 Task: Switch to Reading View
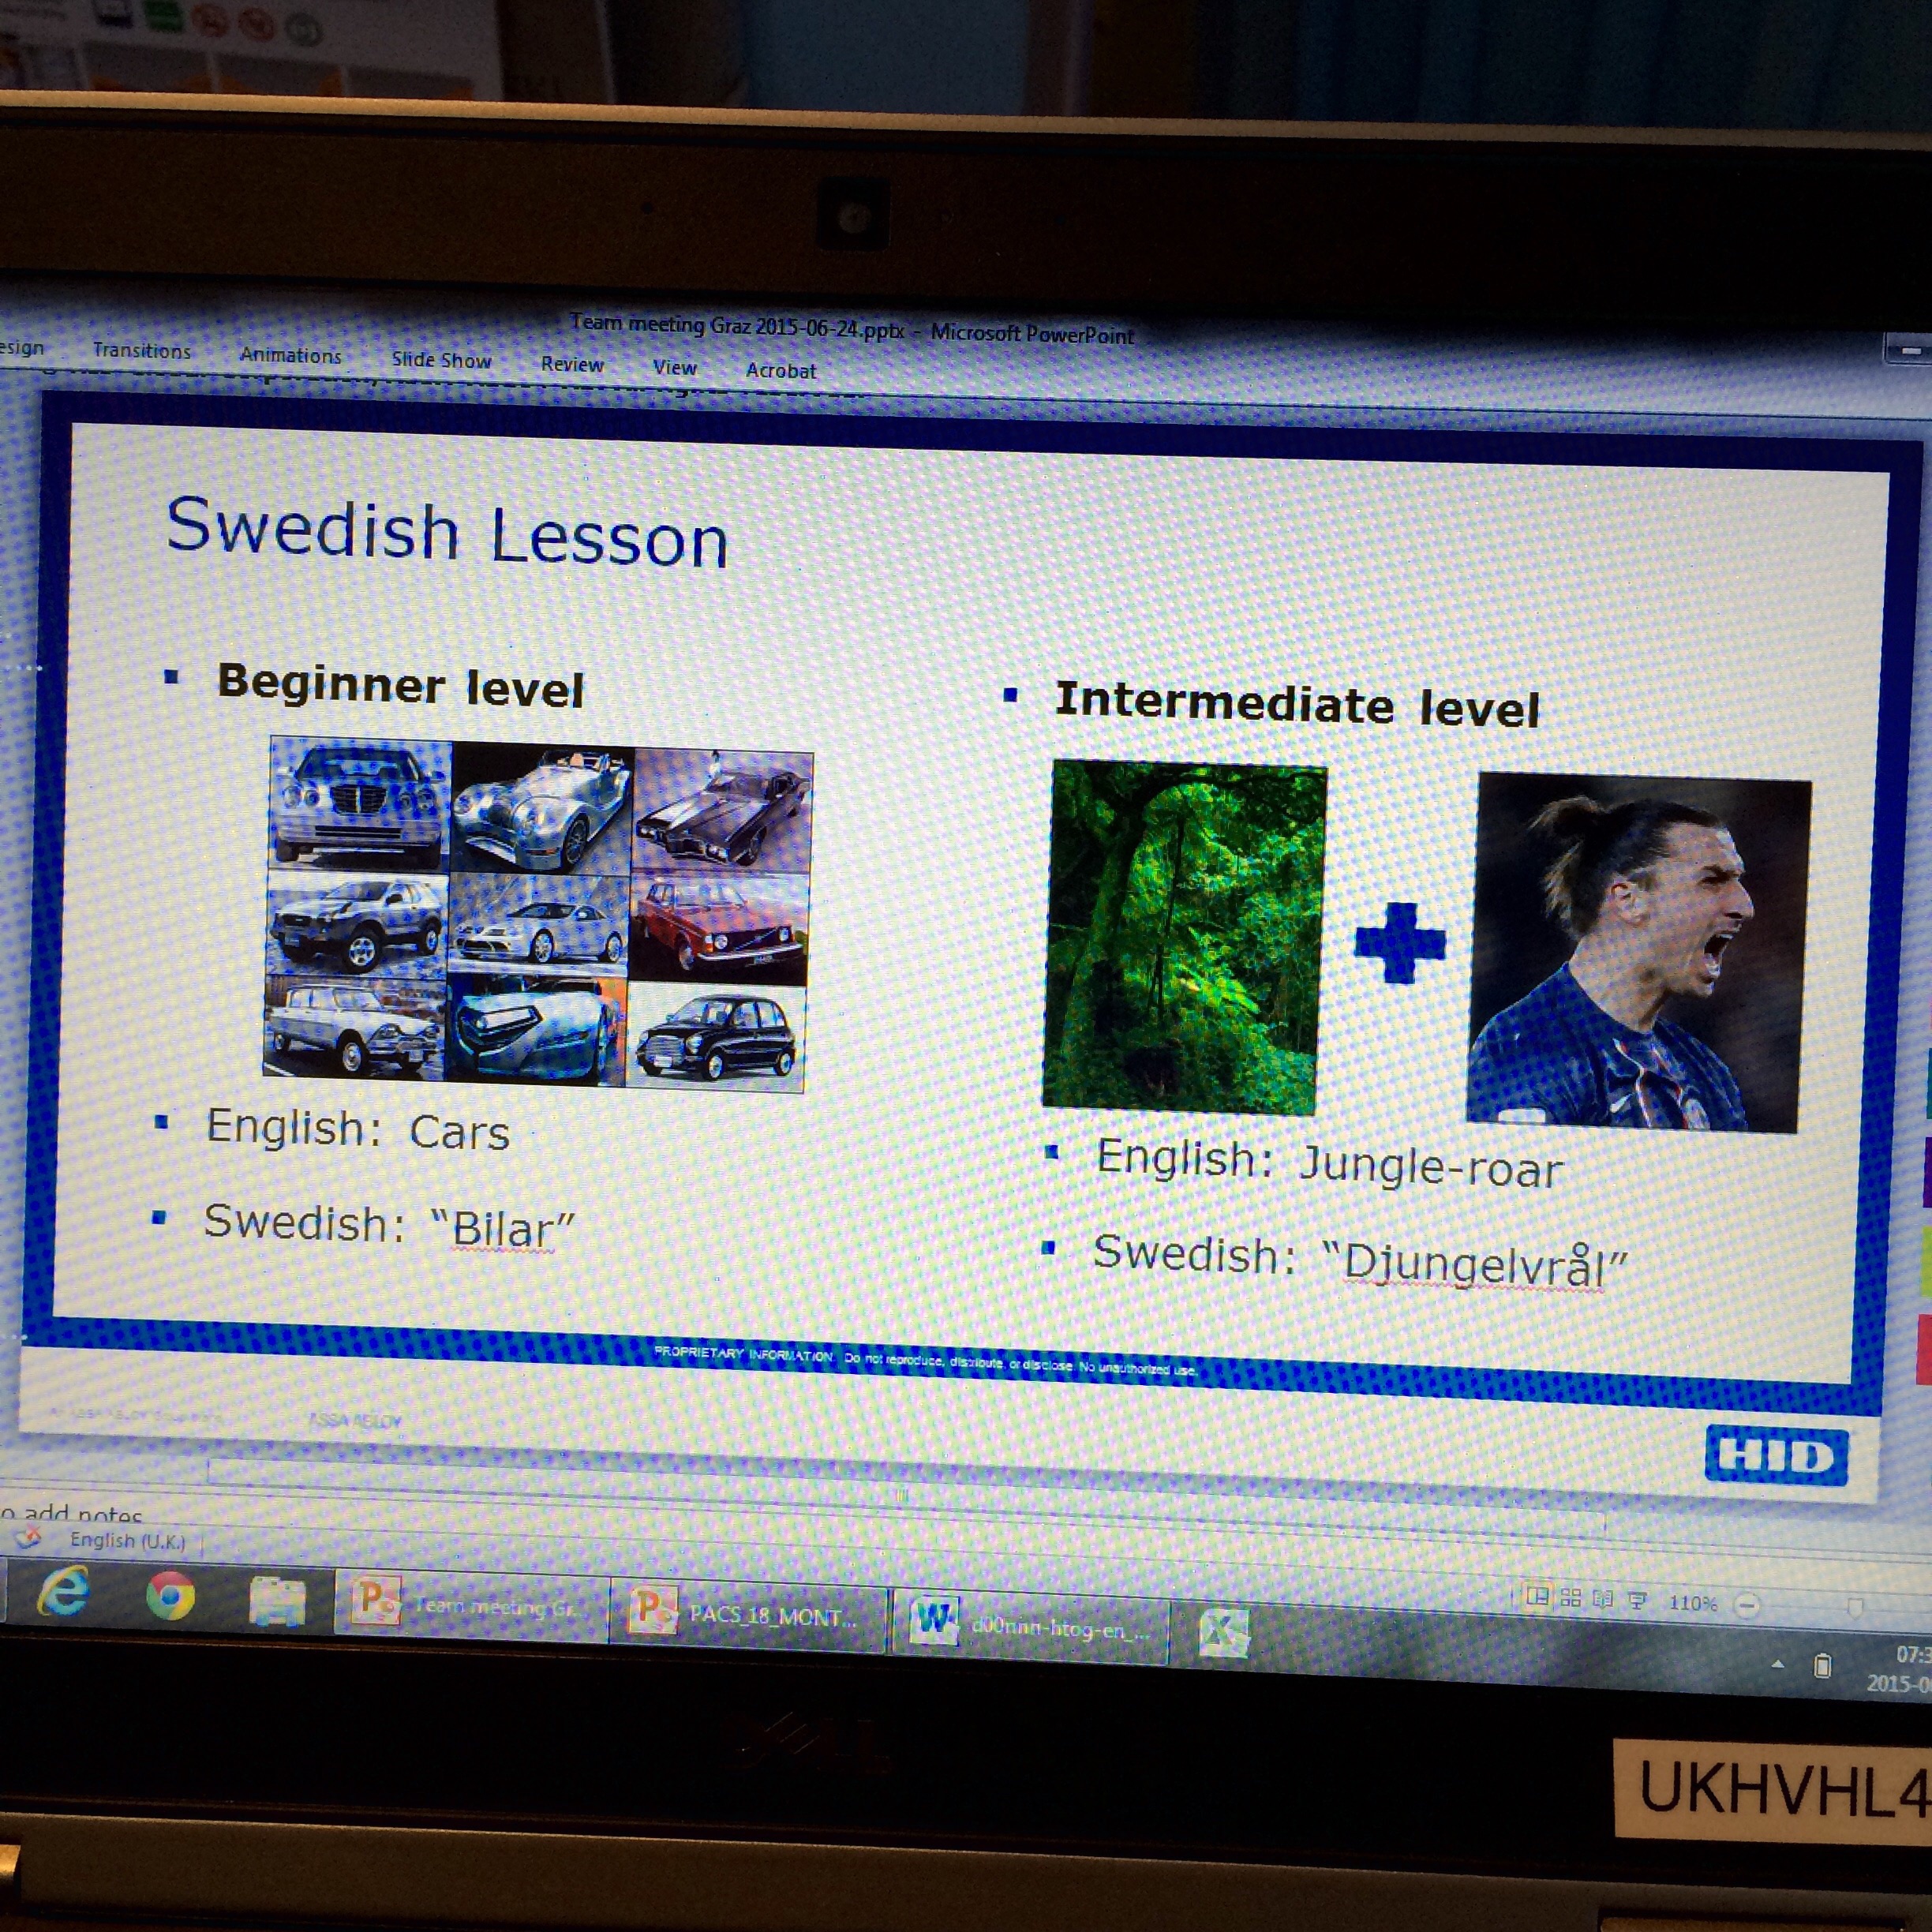tap(1603, 1599)
